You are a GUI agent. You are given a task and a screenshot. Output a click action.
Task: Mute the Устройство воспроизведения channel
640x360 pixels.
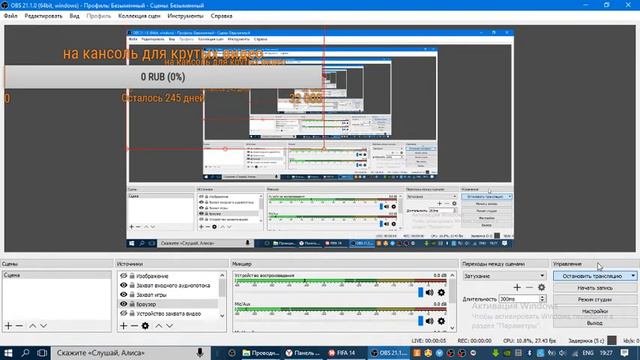(429, 292)
